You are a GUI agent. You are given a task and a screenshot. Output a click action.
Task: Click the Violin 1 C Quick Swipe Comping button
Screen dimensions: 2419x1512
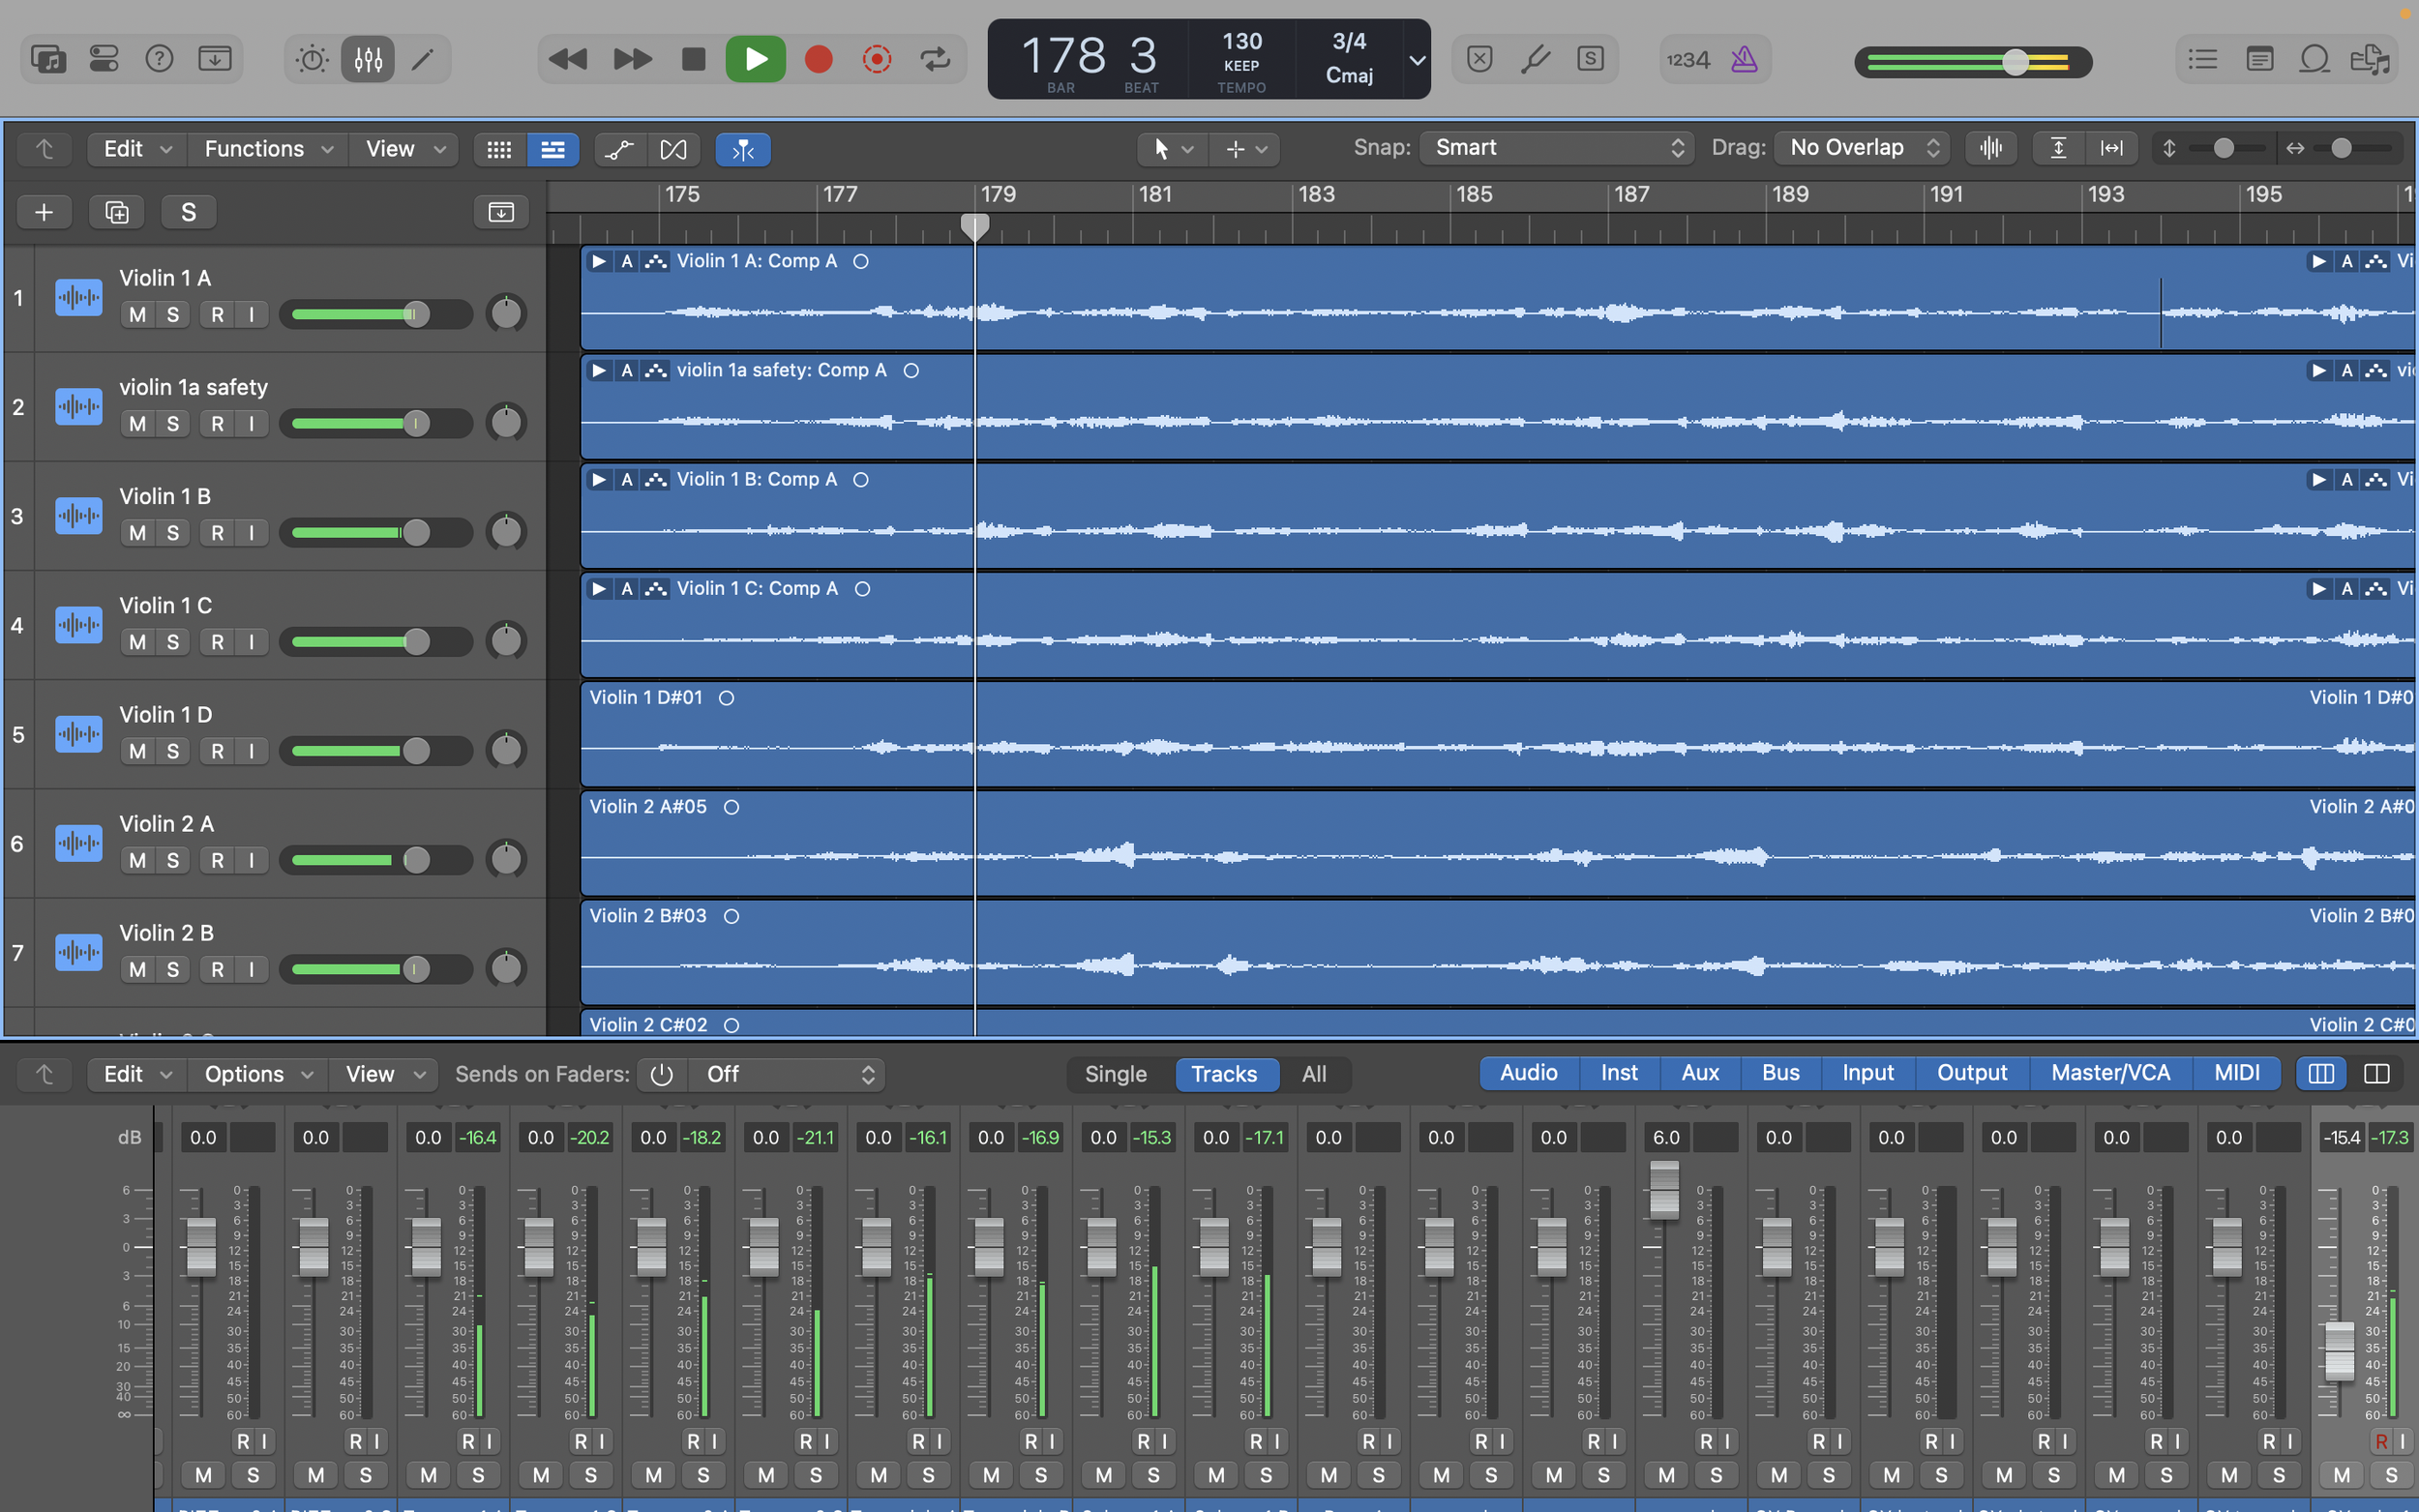point(656,589)
